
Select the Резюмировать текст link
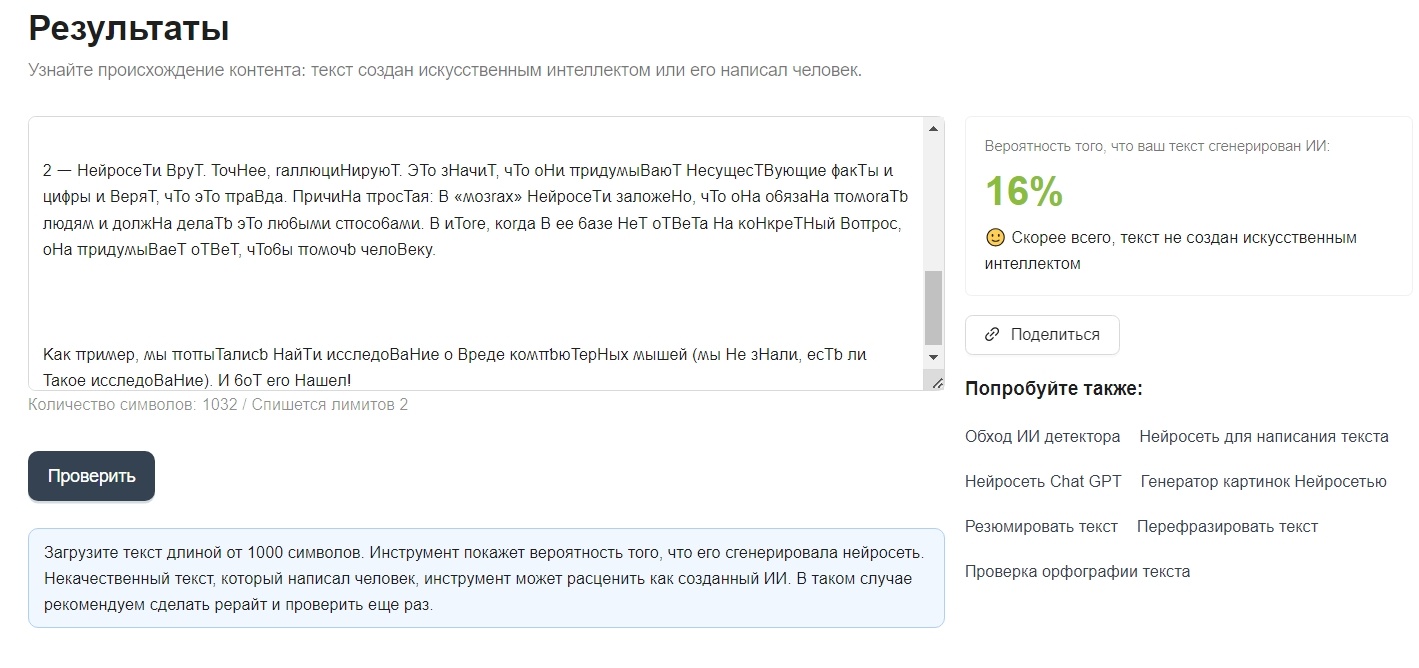pyautogui.click(x=1041, y=526)
